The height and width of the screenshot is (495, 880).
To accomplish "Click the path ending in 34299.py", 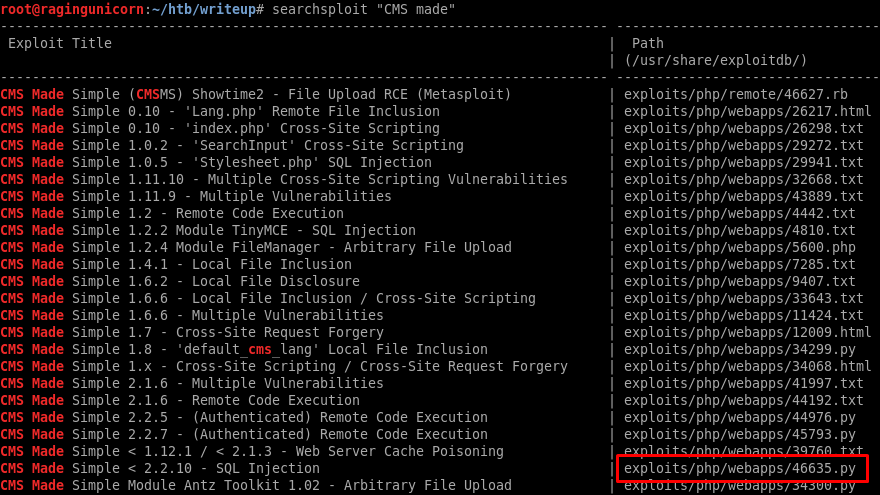I will pos(740,349).
